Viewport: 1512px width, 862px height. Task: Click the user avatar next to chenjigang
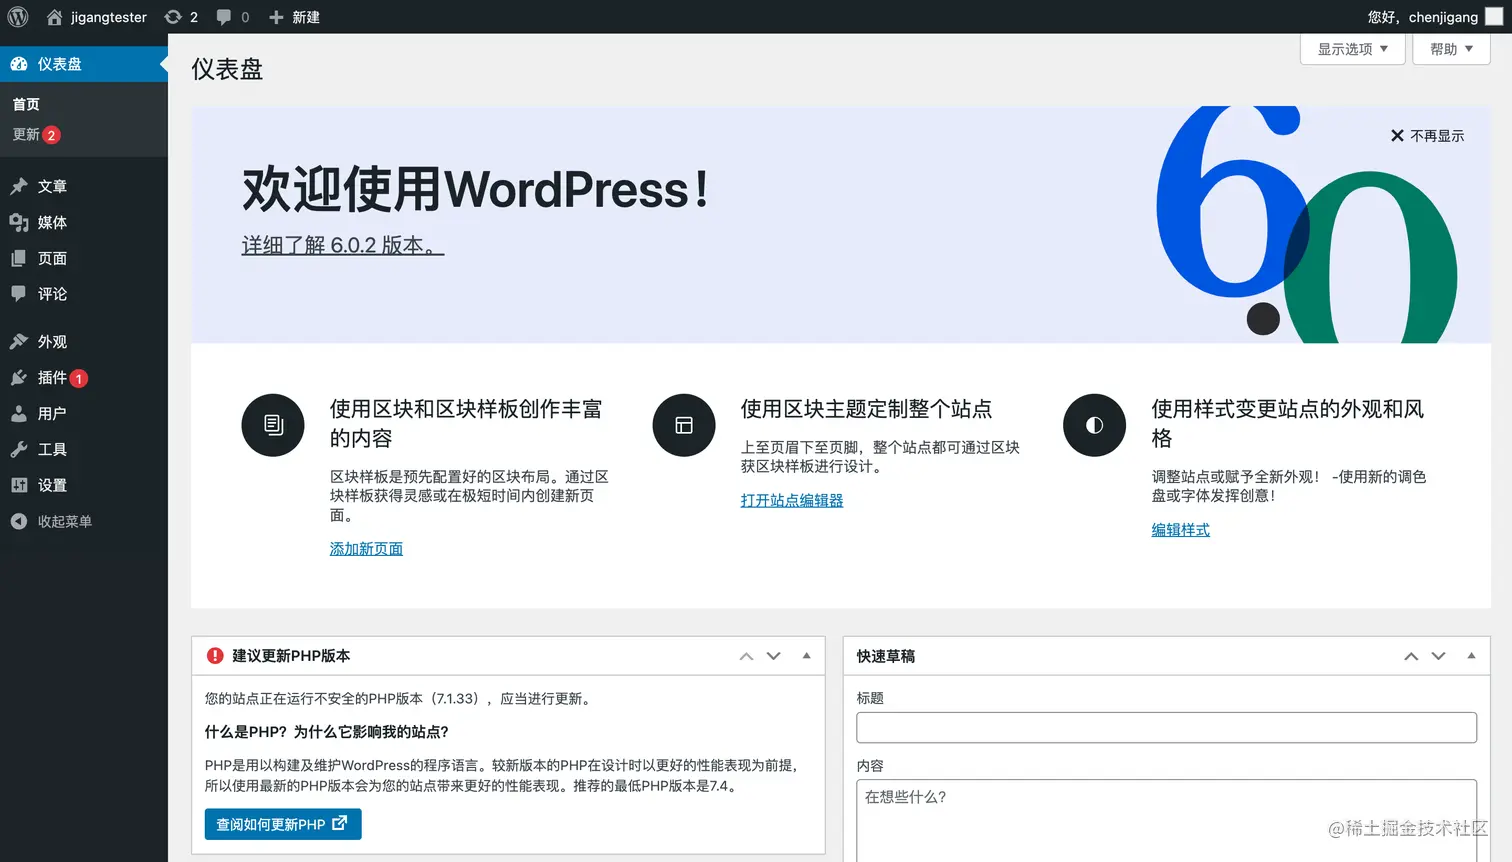tap(1494, 17)
